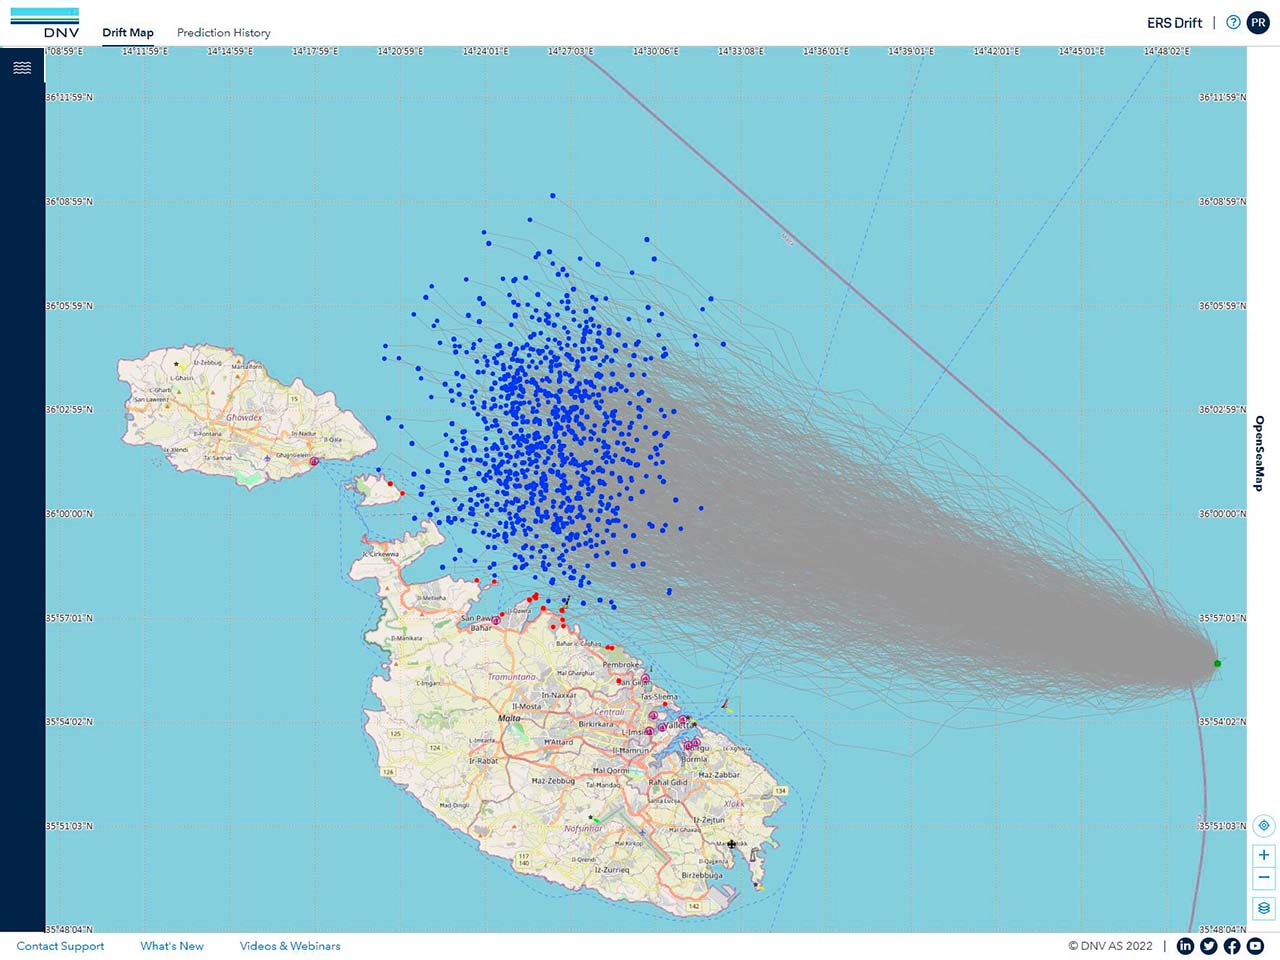The image size is (1280, 960).
Task: Visit the DNV LinkedIn page
Action: 1185,946
